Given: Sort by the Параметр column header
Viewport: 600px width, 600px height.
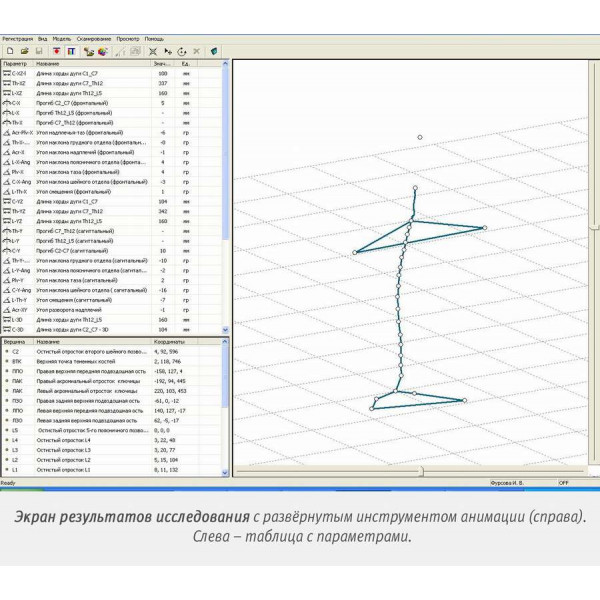Looking at the screenshot, I should point(17,64).
